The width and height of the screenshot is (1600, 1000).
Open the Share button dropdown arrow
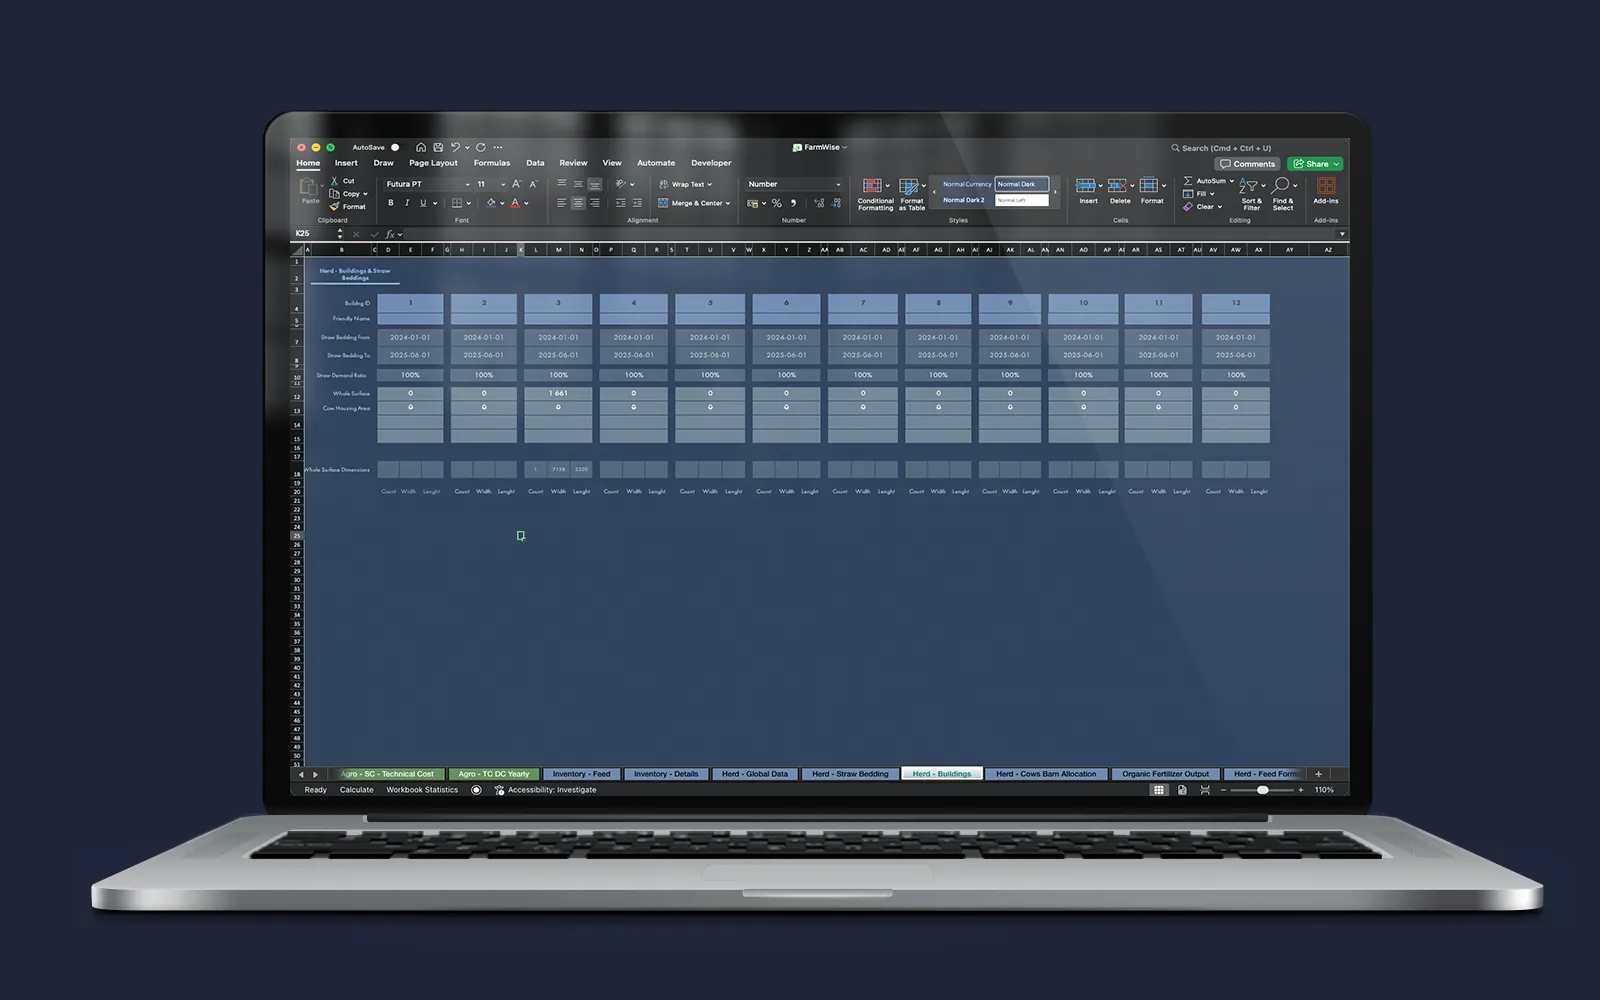(x=1336, y=164)
